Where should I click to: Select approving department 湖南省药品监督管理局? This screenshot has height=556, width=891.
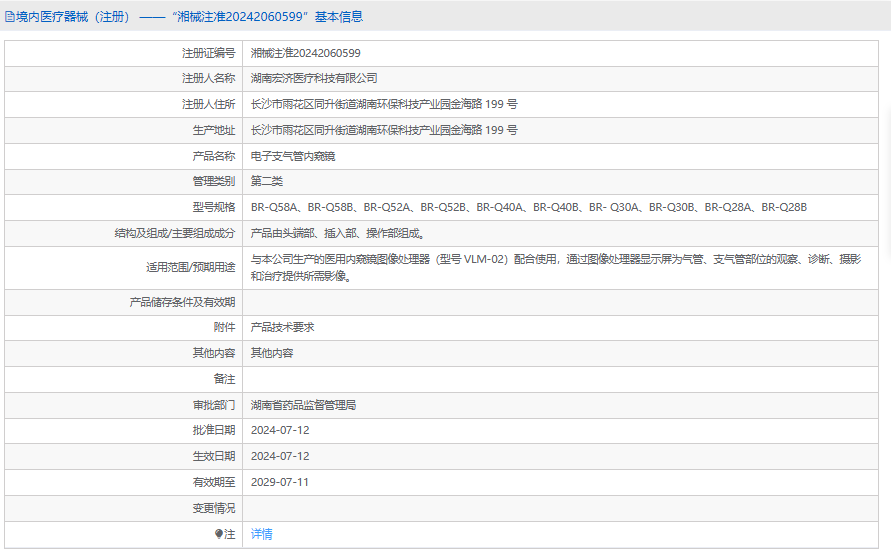303,405
